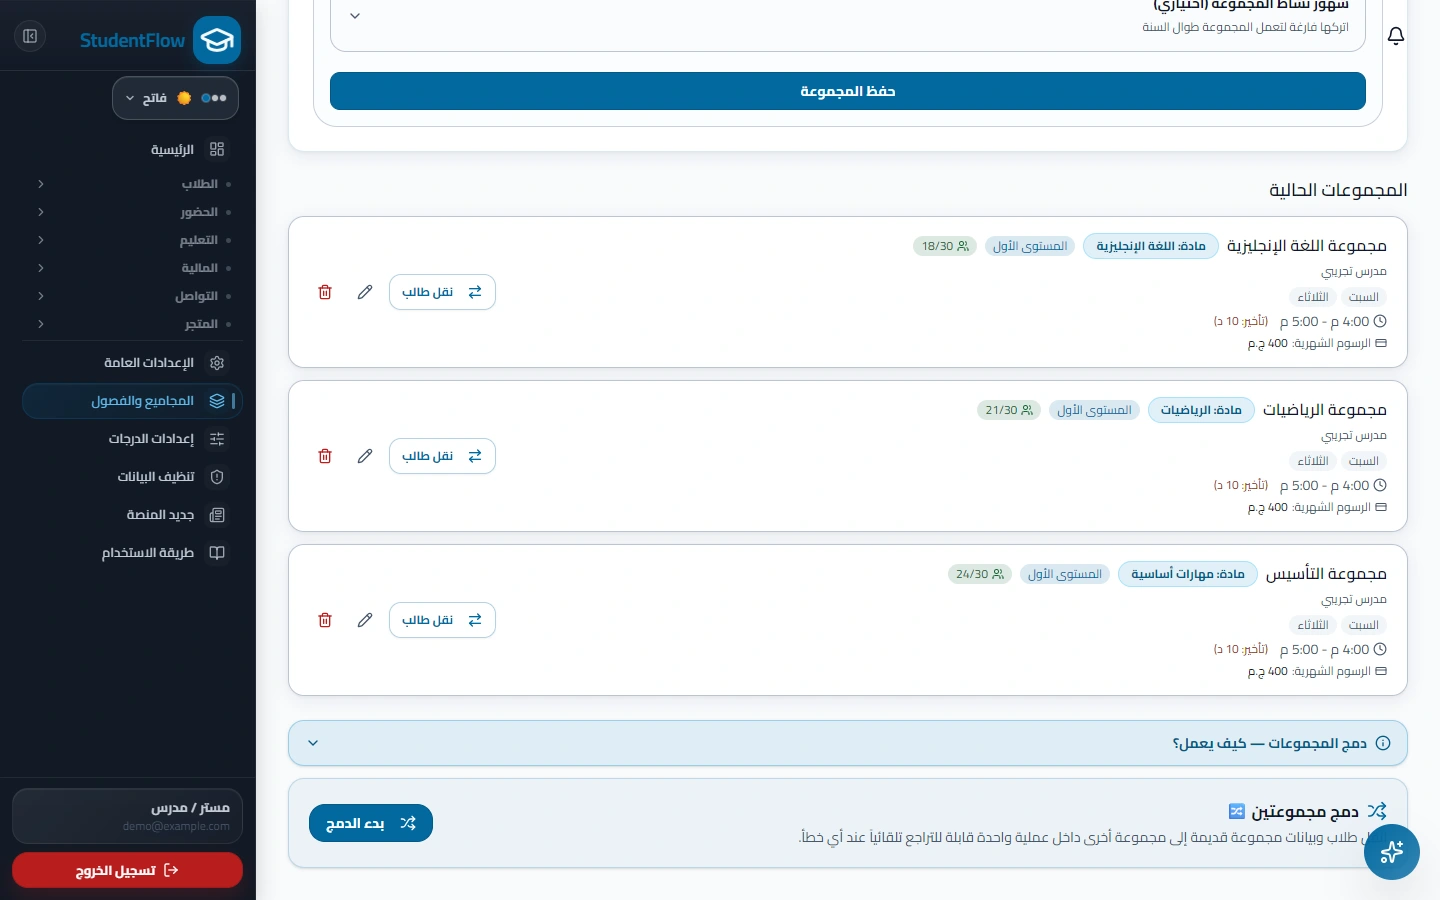
Task: Click the إعدادات الدرجات sliders icon
Action: 217,439
